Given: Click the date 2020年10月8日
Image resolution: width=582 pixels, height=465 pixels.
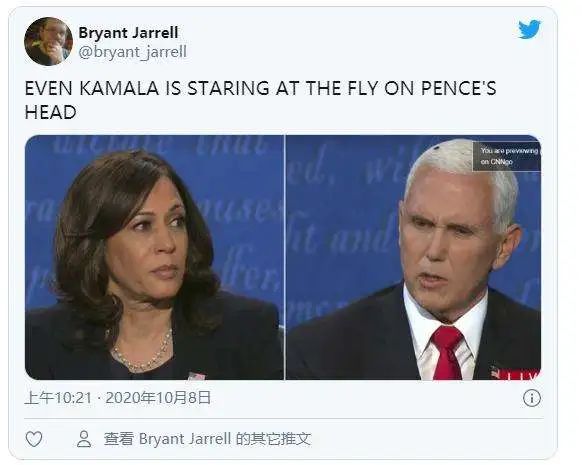Looking at the screenshot, I should [x=158, y=398].
